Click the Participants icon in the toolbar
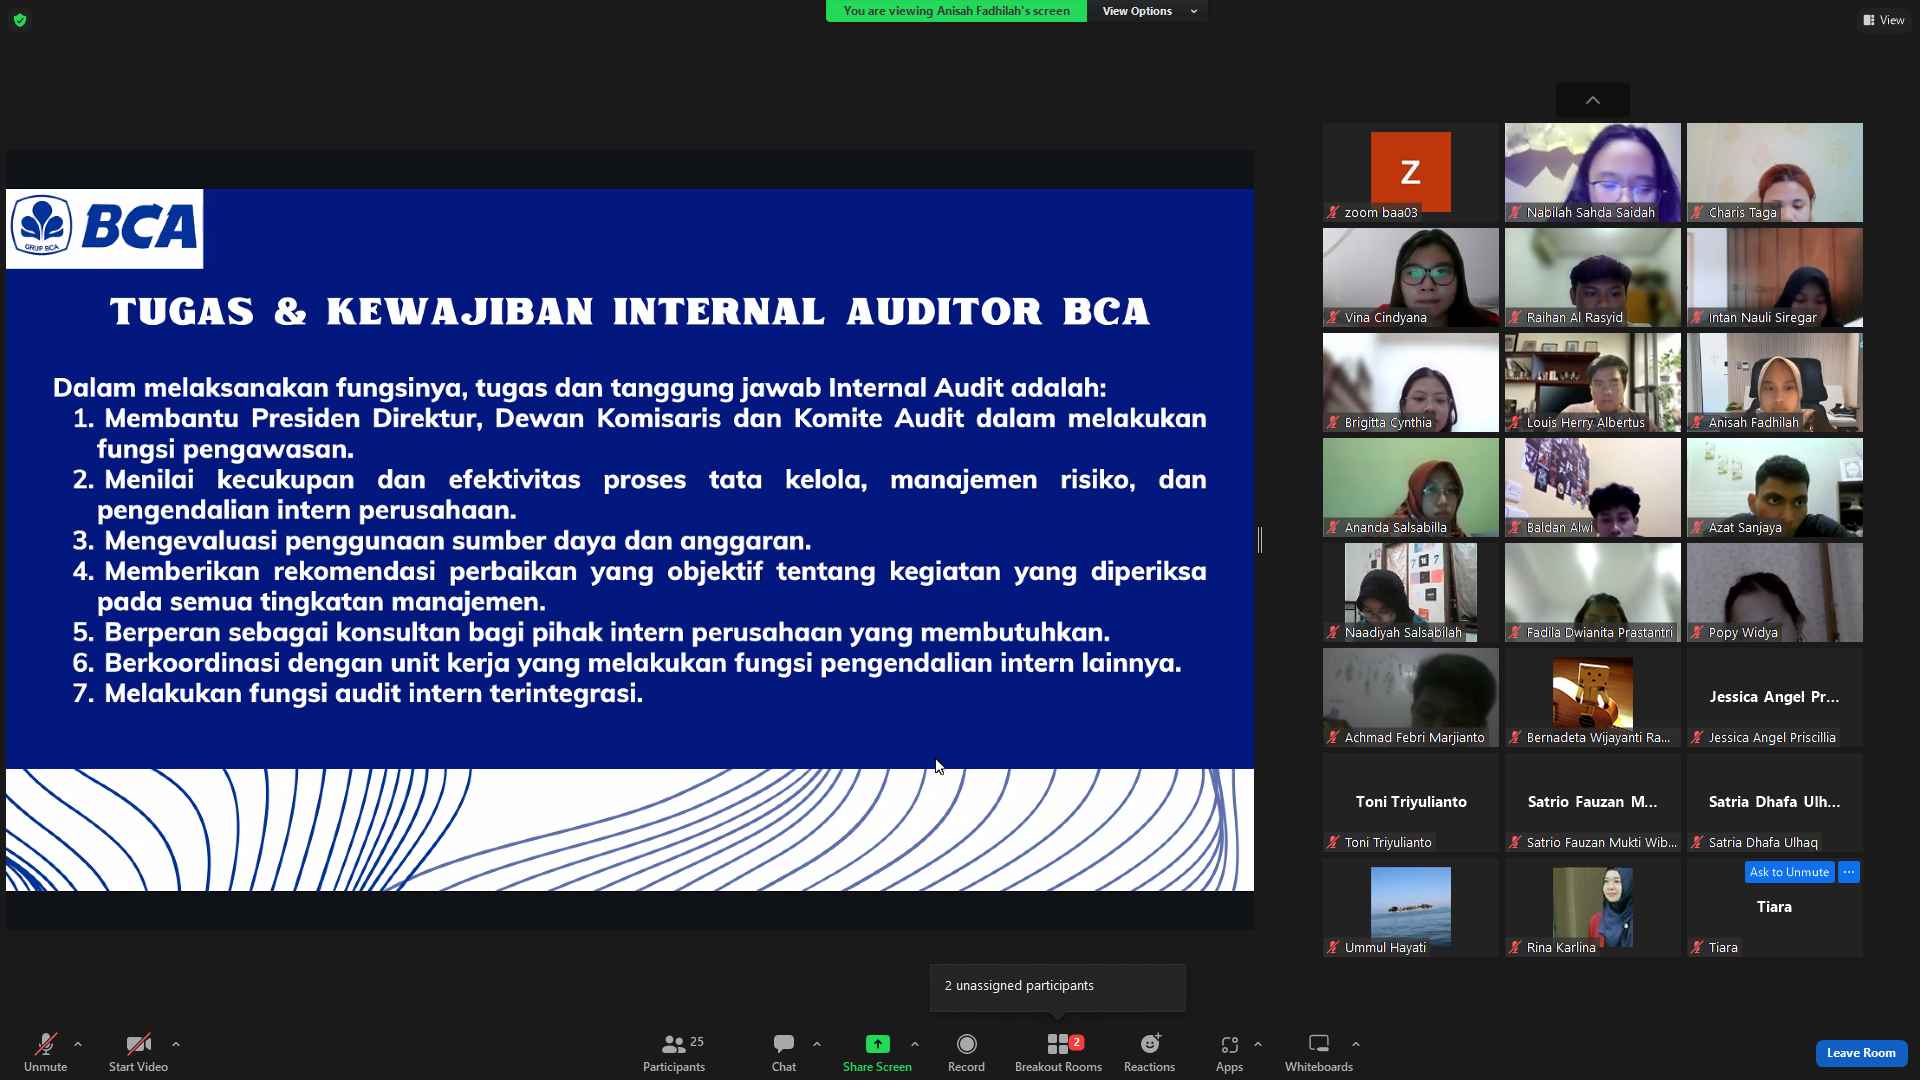Viewport: 1920px width, 1080px height. pos(674,1044)
